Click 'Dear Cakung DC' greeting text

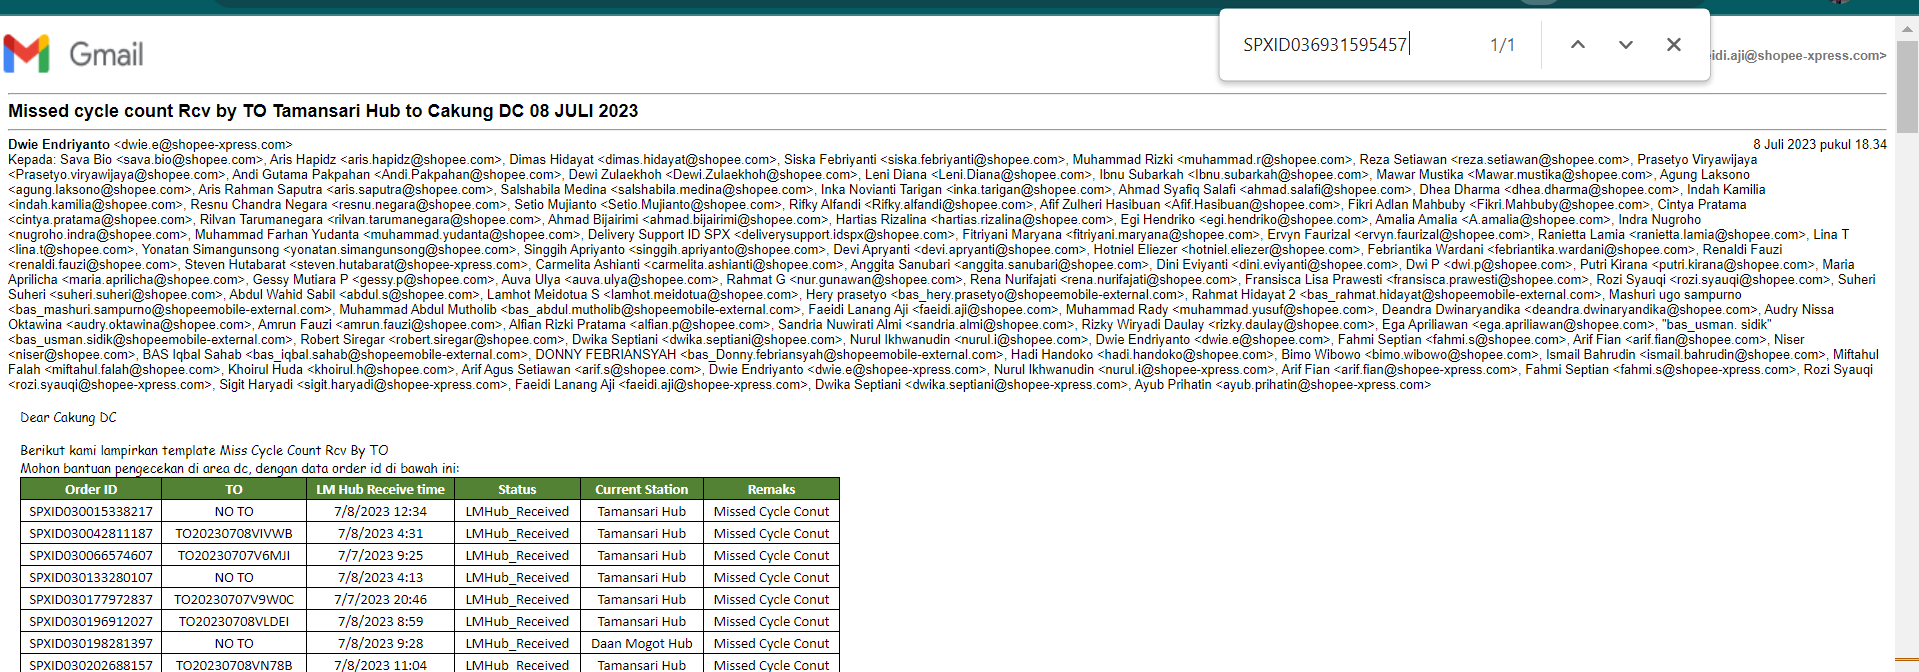point(68,418)
